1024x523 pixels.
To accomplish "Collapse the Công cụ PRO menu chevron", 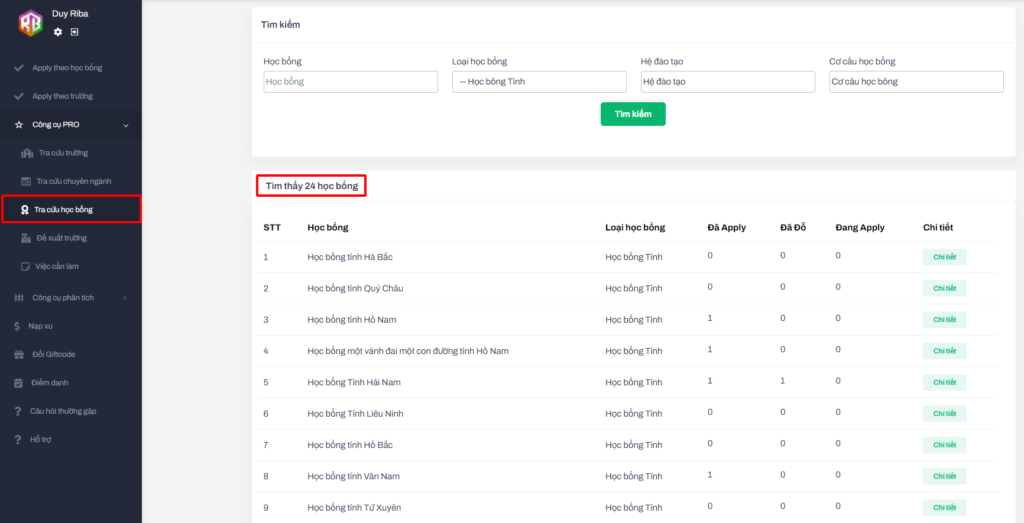I will tap(125, 125).
